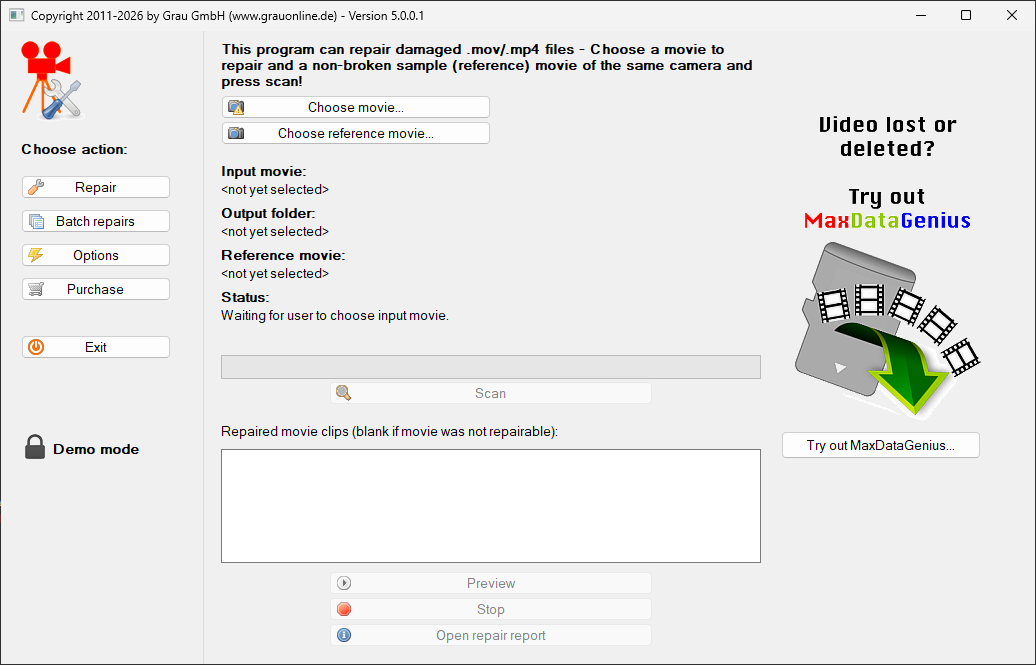Click the Stop button

(x=491, y=609)
